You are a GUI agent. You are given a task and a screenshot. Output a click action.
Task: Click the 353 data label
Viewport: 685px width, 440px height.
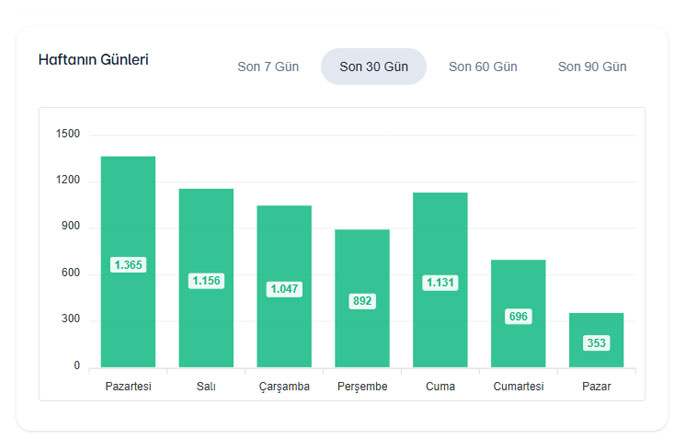[x=596, y=343]
